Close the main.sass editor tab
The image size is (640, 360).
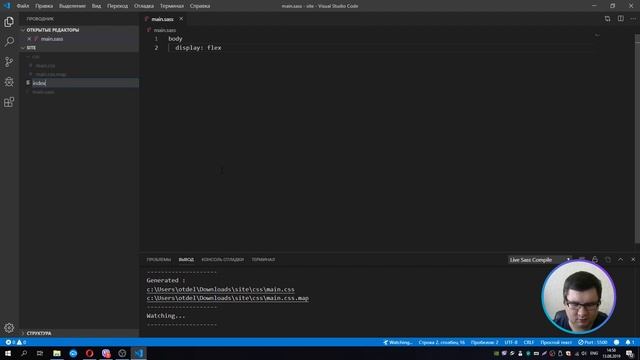pyautogui.click(x=181, y=19)
